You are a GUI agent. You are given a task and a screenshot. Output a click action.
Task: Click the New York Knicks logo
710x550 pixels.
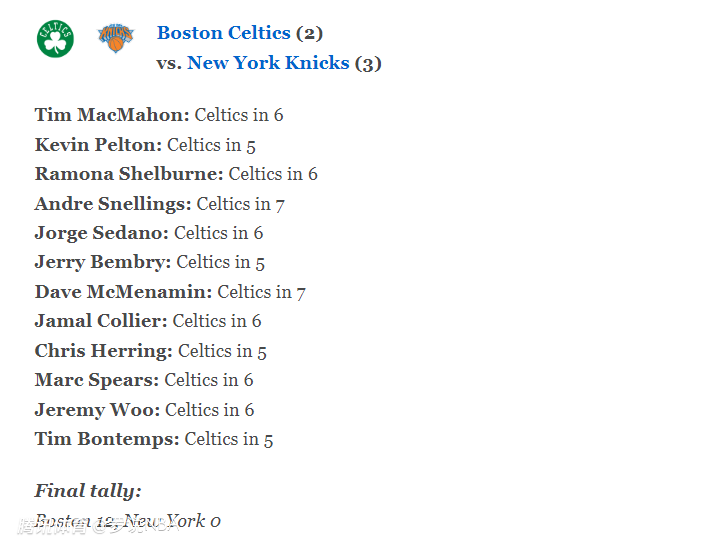(x=116, y=38)
